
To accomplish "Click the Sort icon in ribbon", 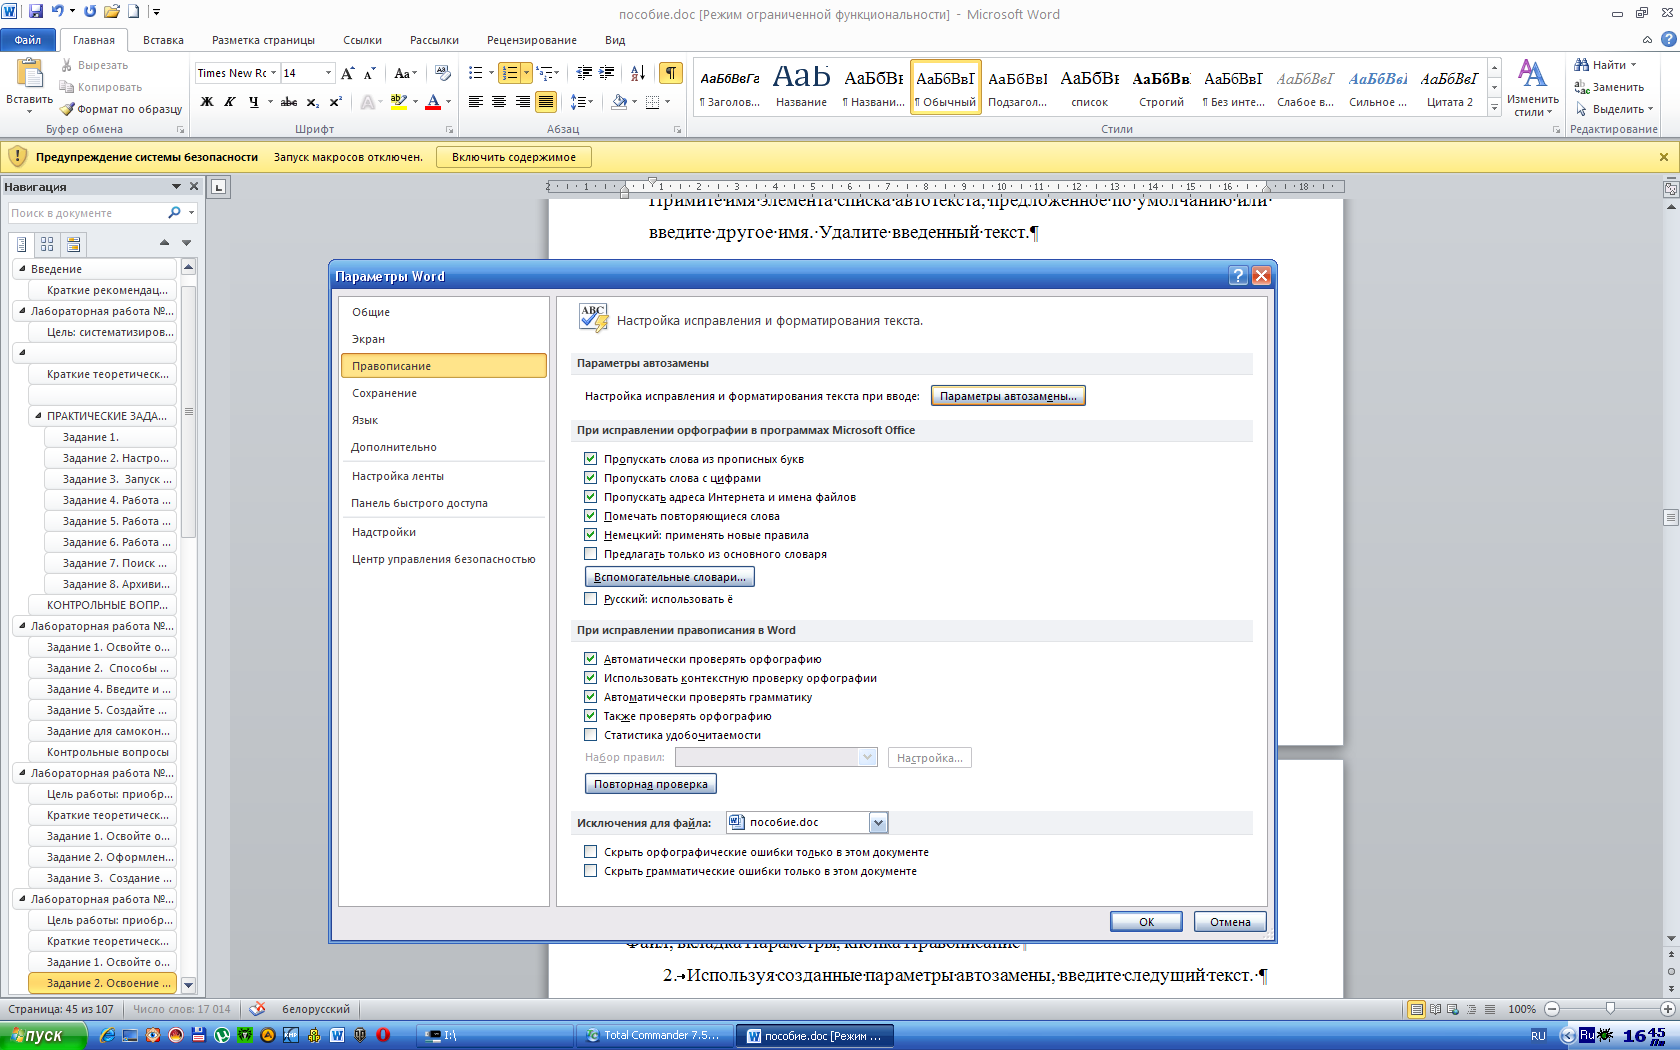I will click(637, 73).
